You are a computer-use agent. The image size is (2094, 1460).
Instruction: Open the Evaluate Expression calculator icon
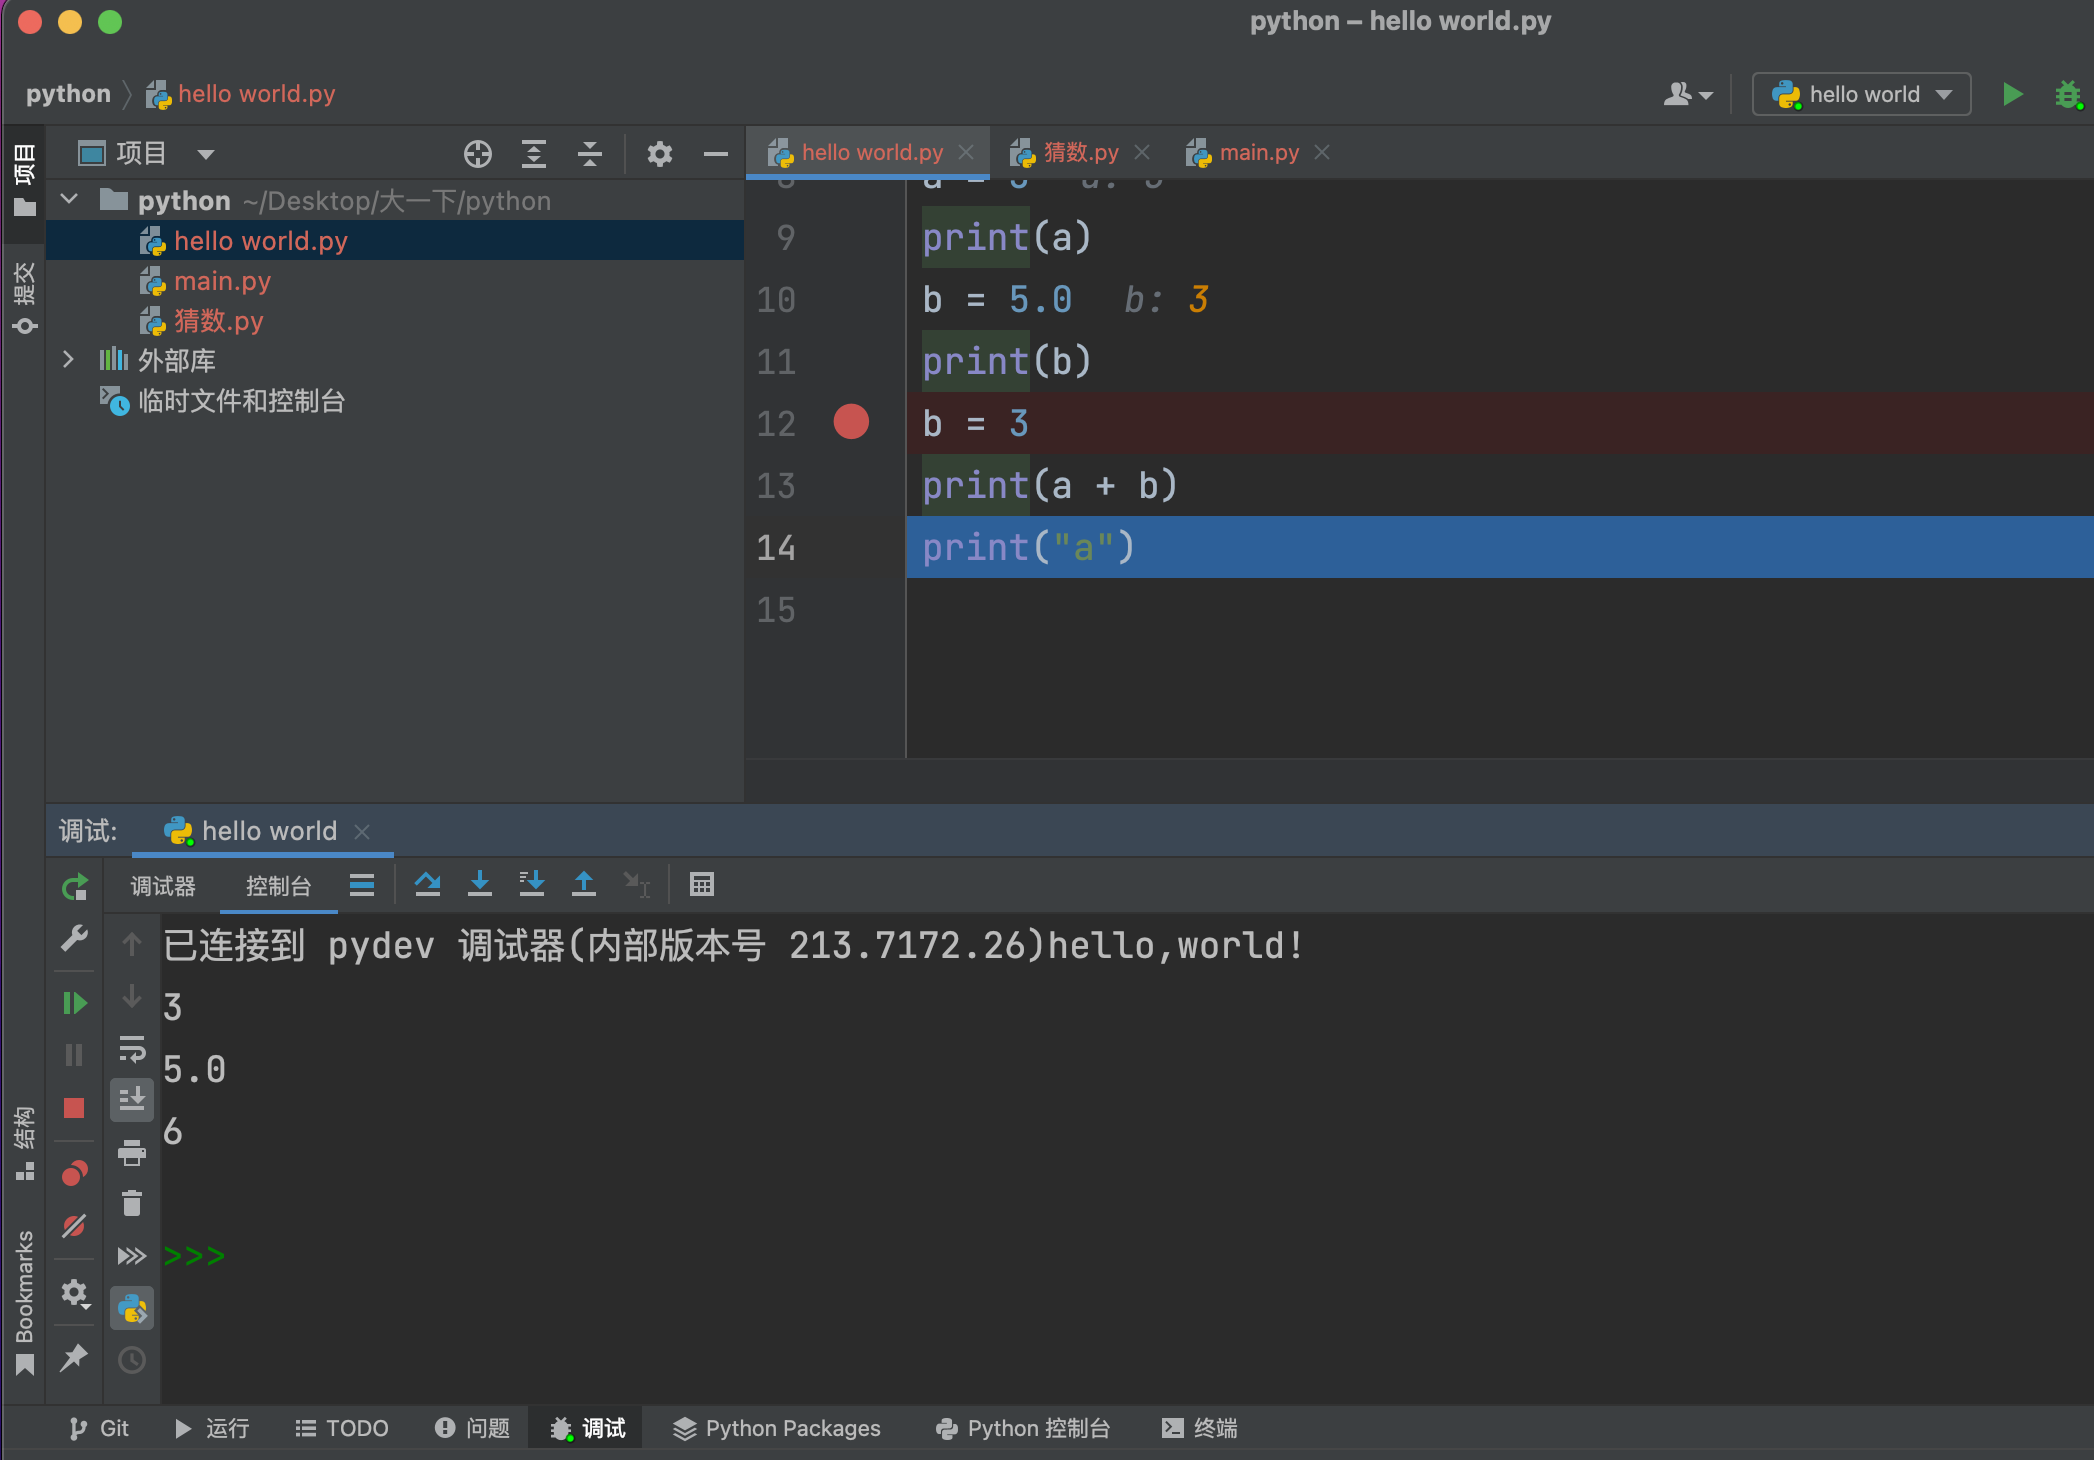click(702, 884)
